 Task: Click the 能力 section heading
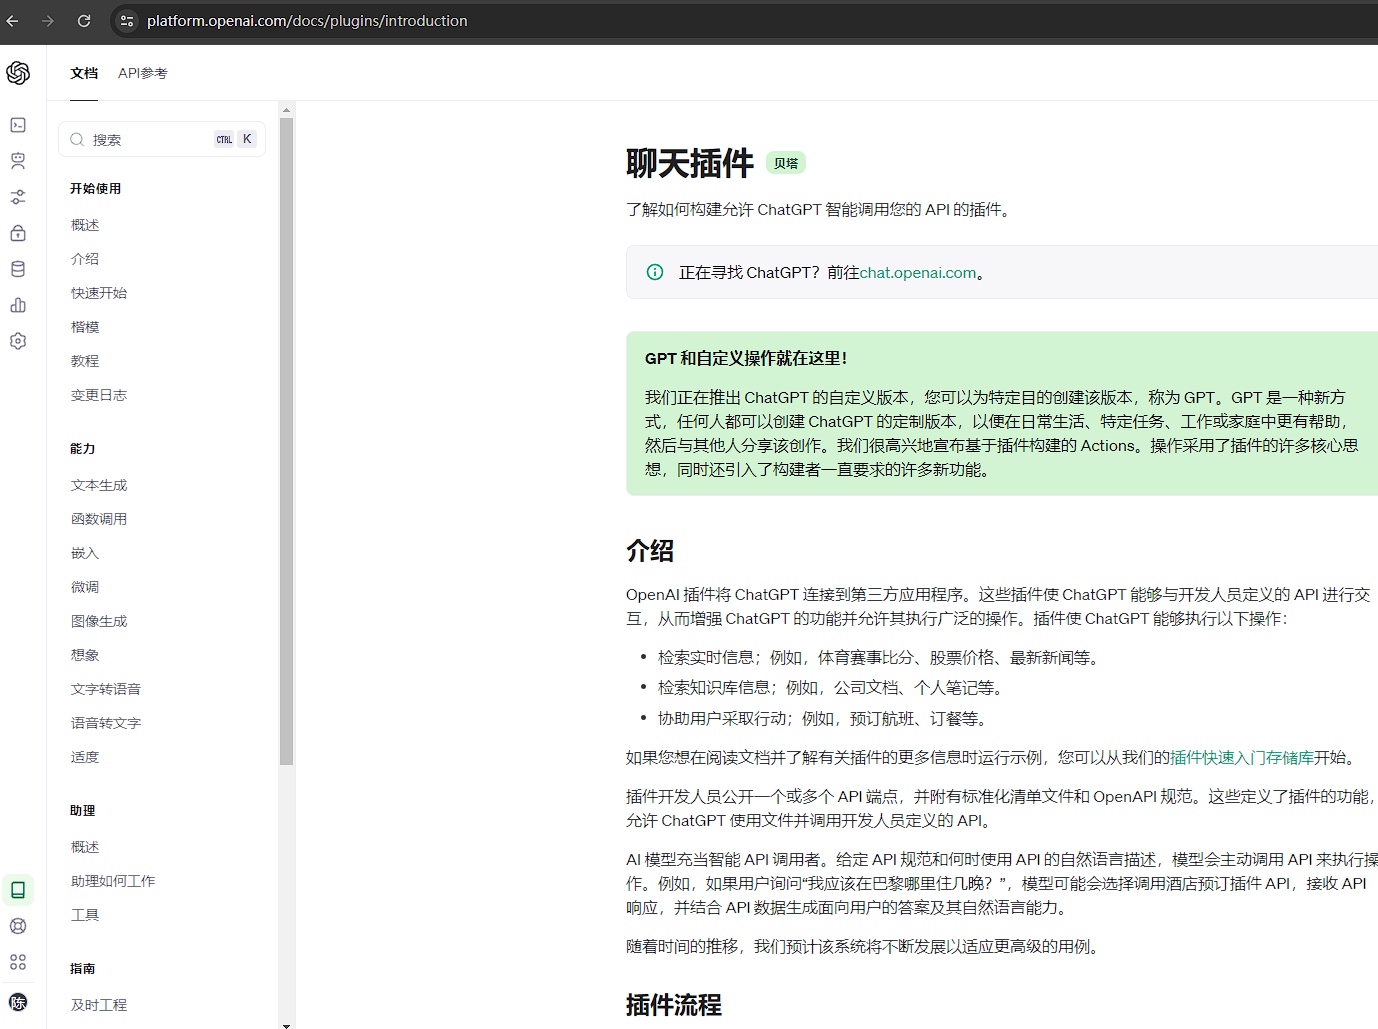tap(83, 448)
